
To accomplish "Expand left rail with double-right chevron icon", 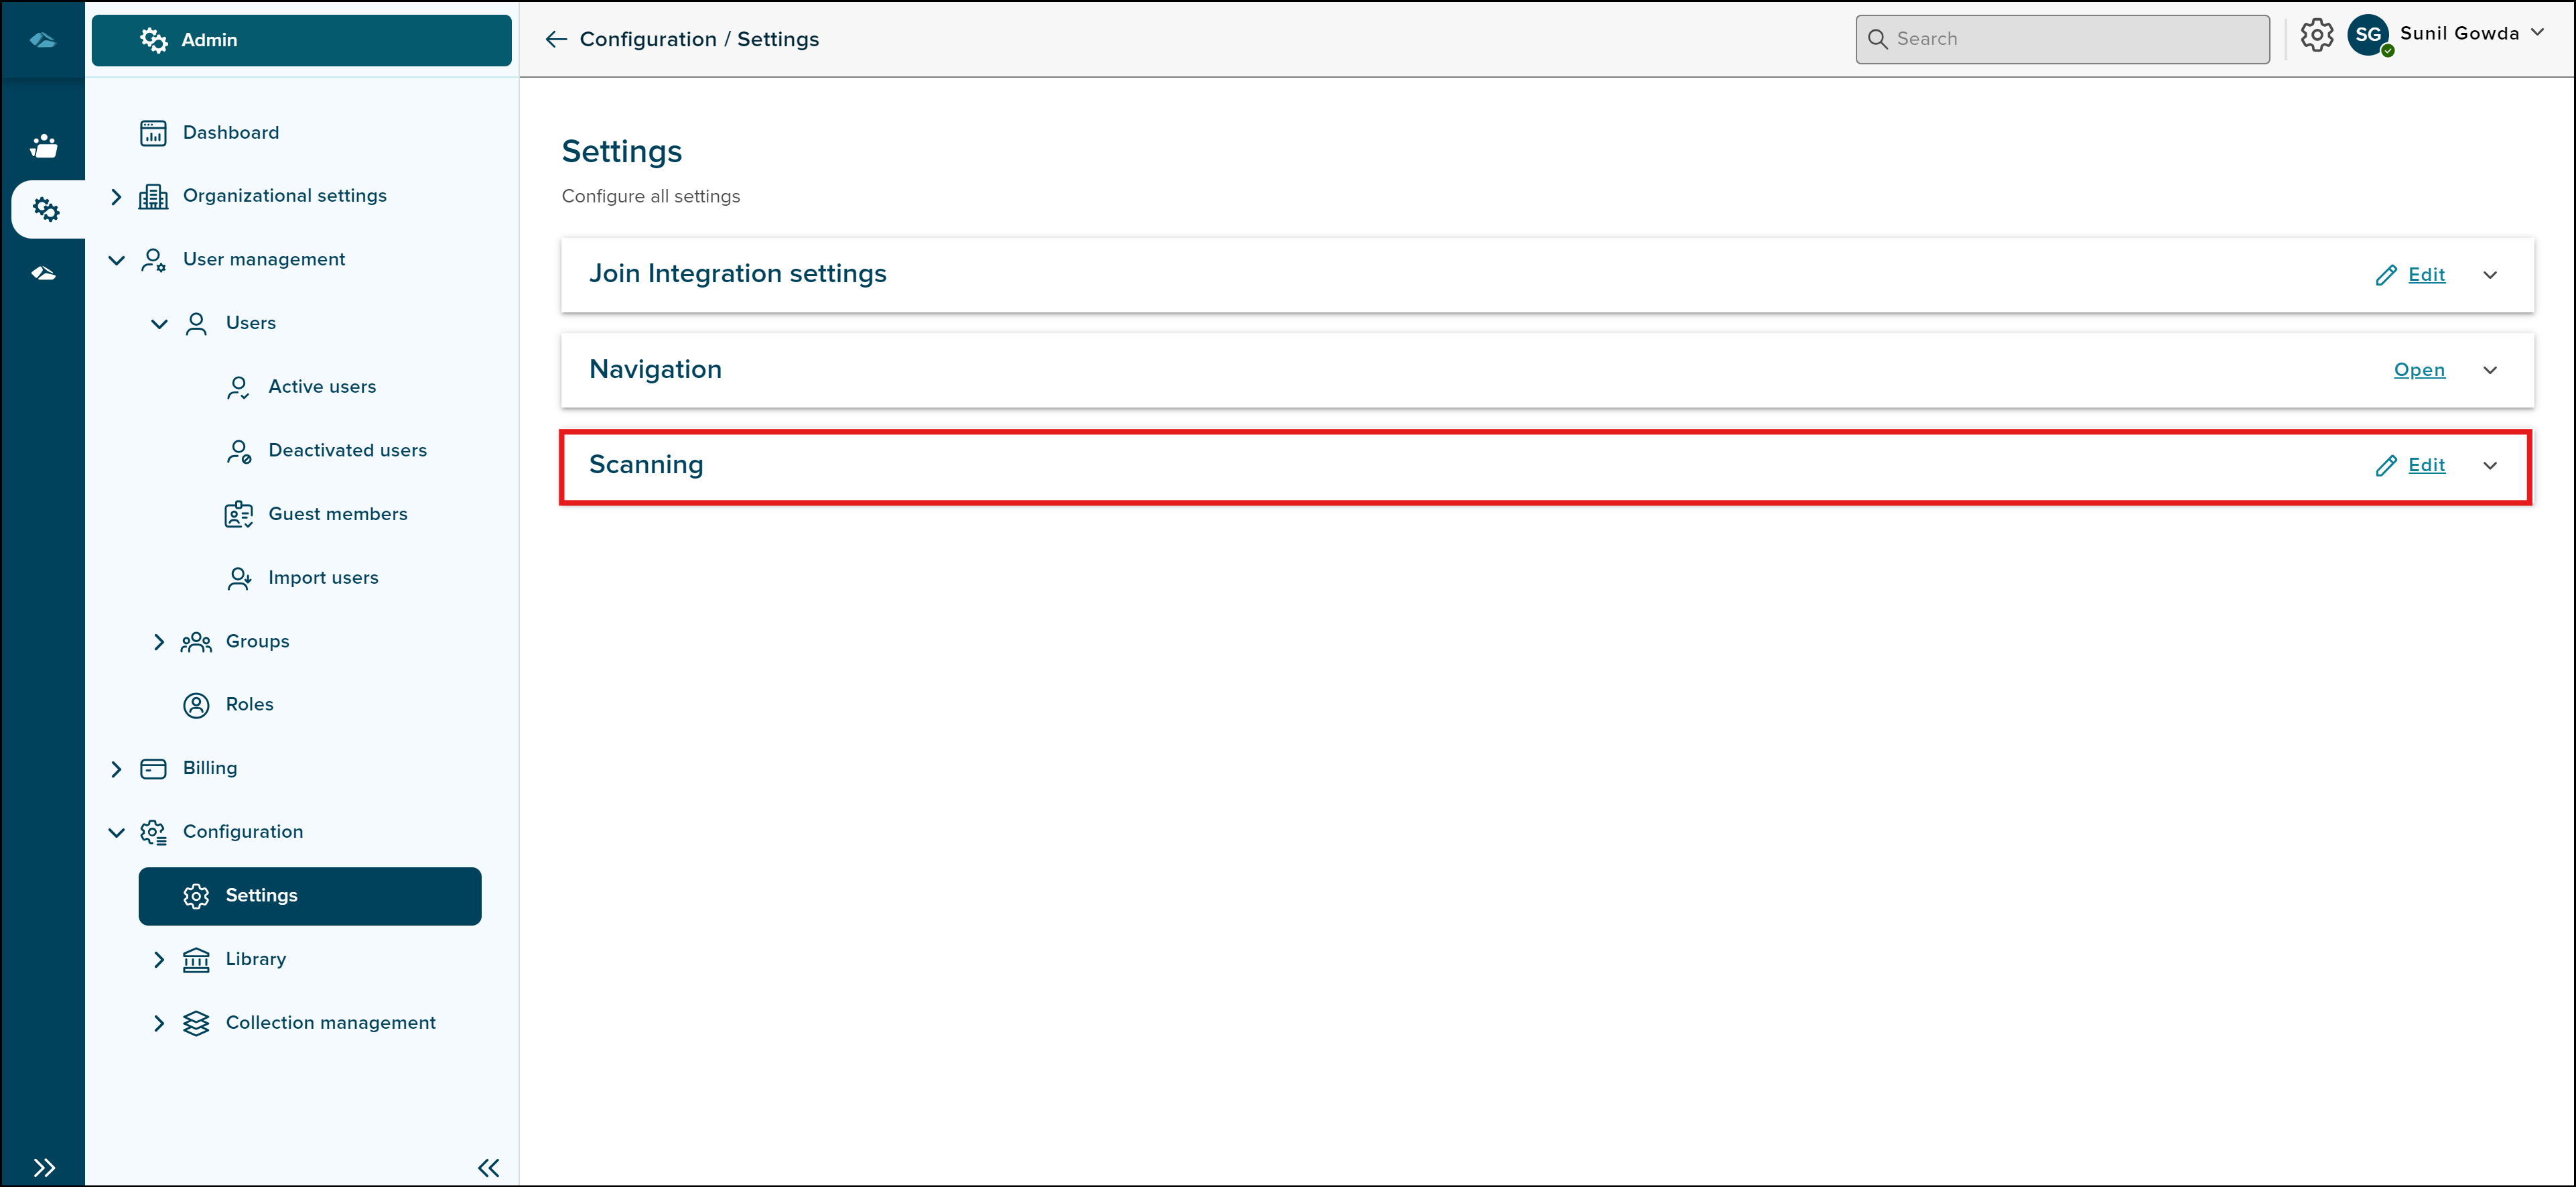I will click(44, 1167).
